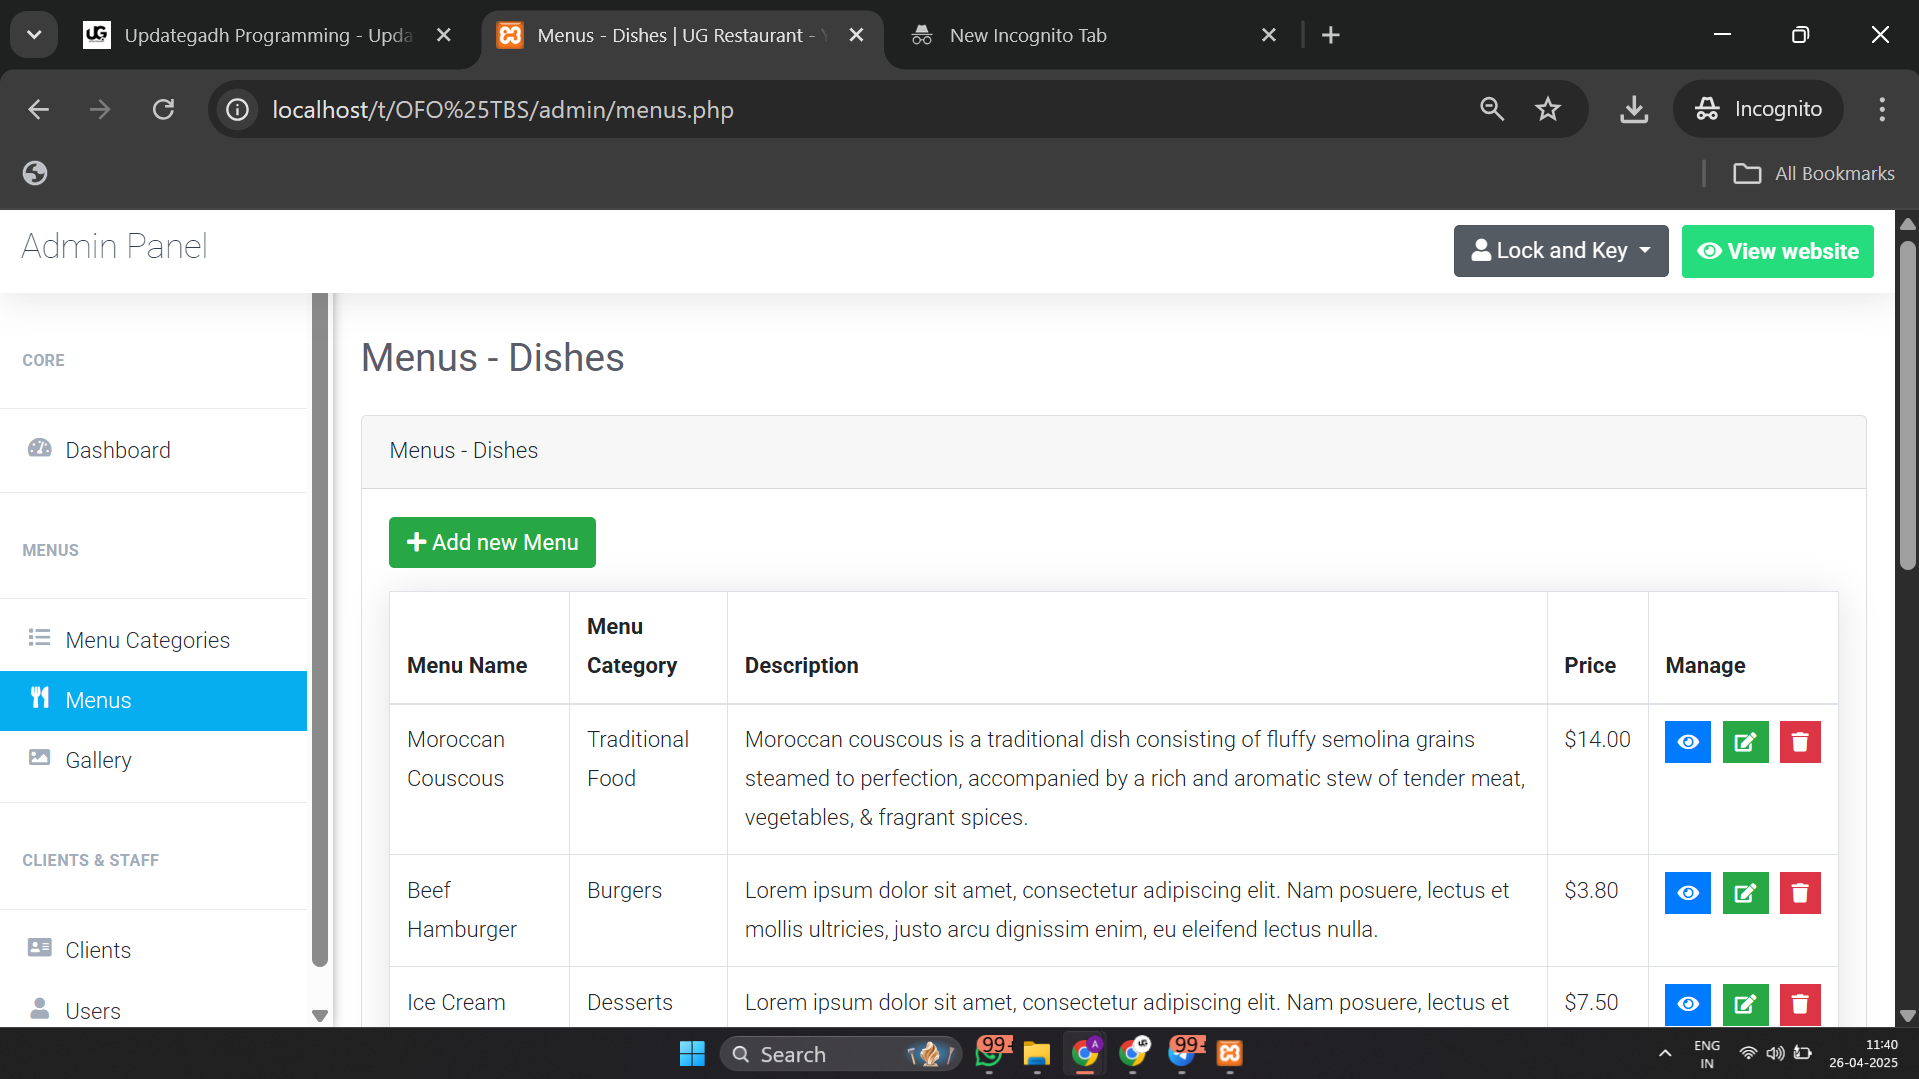1919x1079 pixels.
Task: Click ENG IN language indicator
Action: coord(1707,1054)
